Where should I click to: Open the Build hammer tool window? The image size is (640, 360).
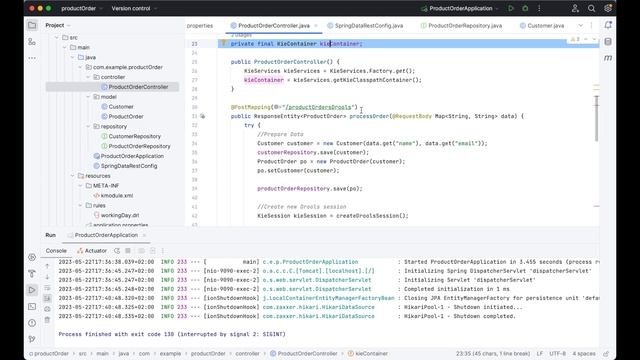(x=32, y=273)
